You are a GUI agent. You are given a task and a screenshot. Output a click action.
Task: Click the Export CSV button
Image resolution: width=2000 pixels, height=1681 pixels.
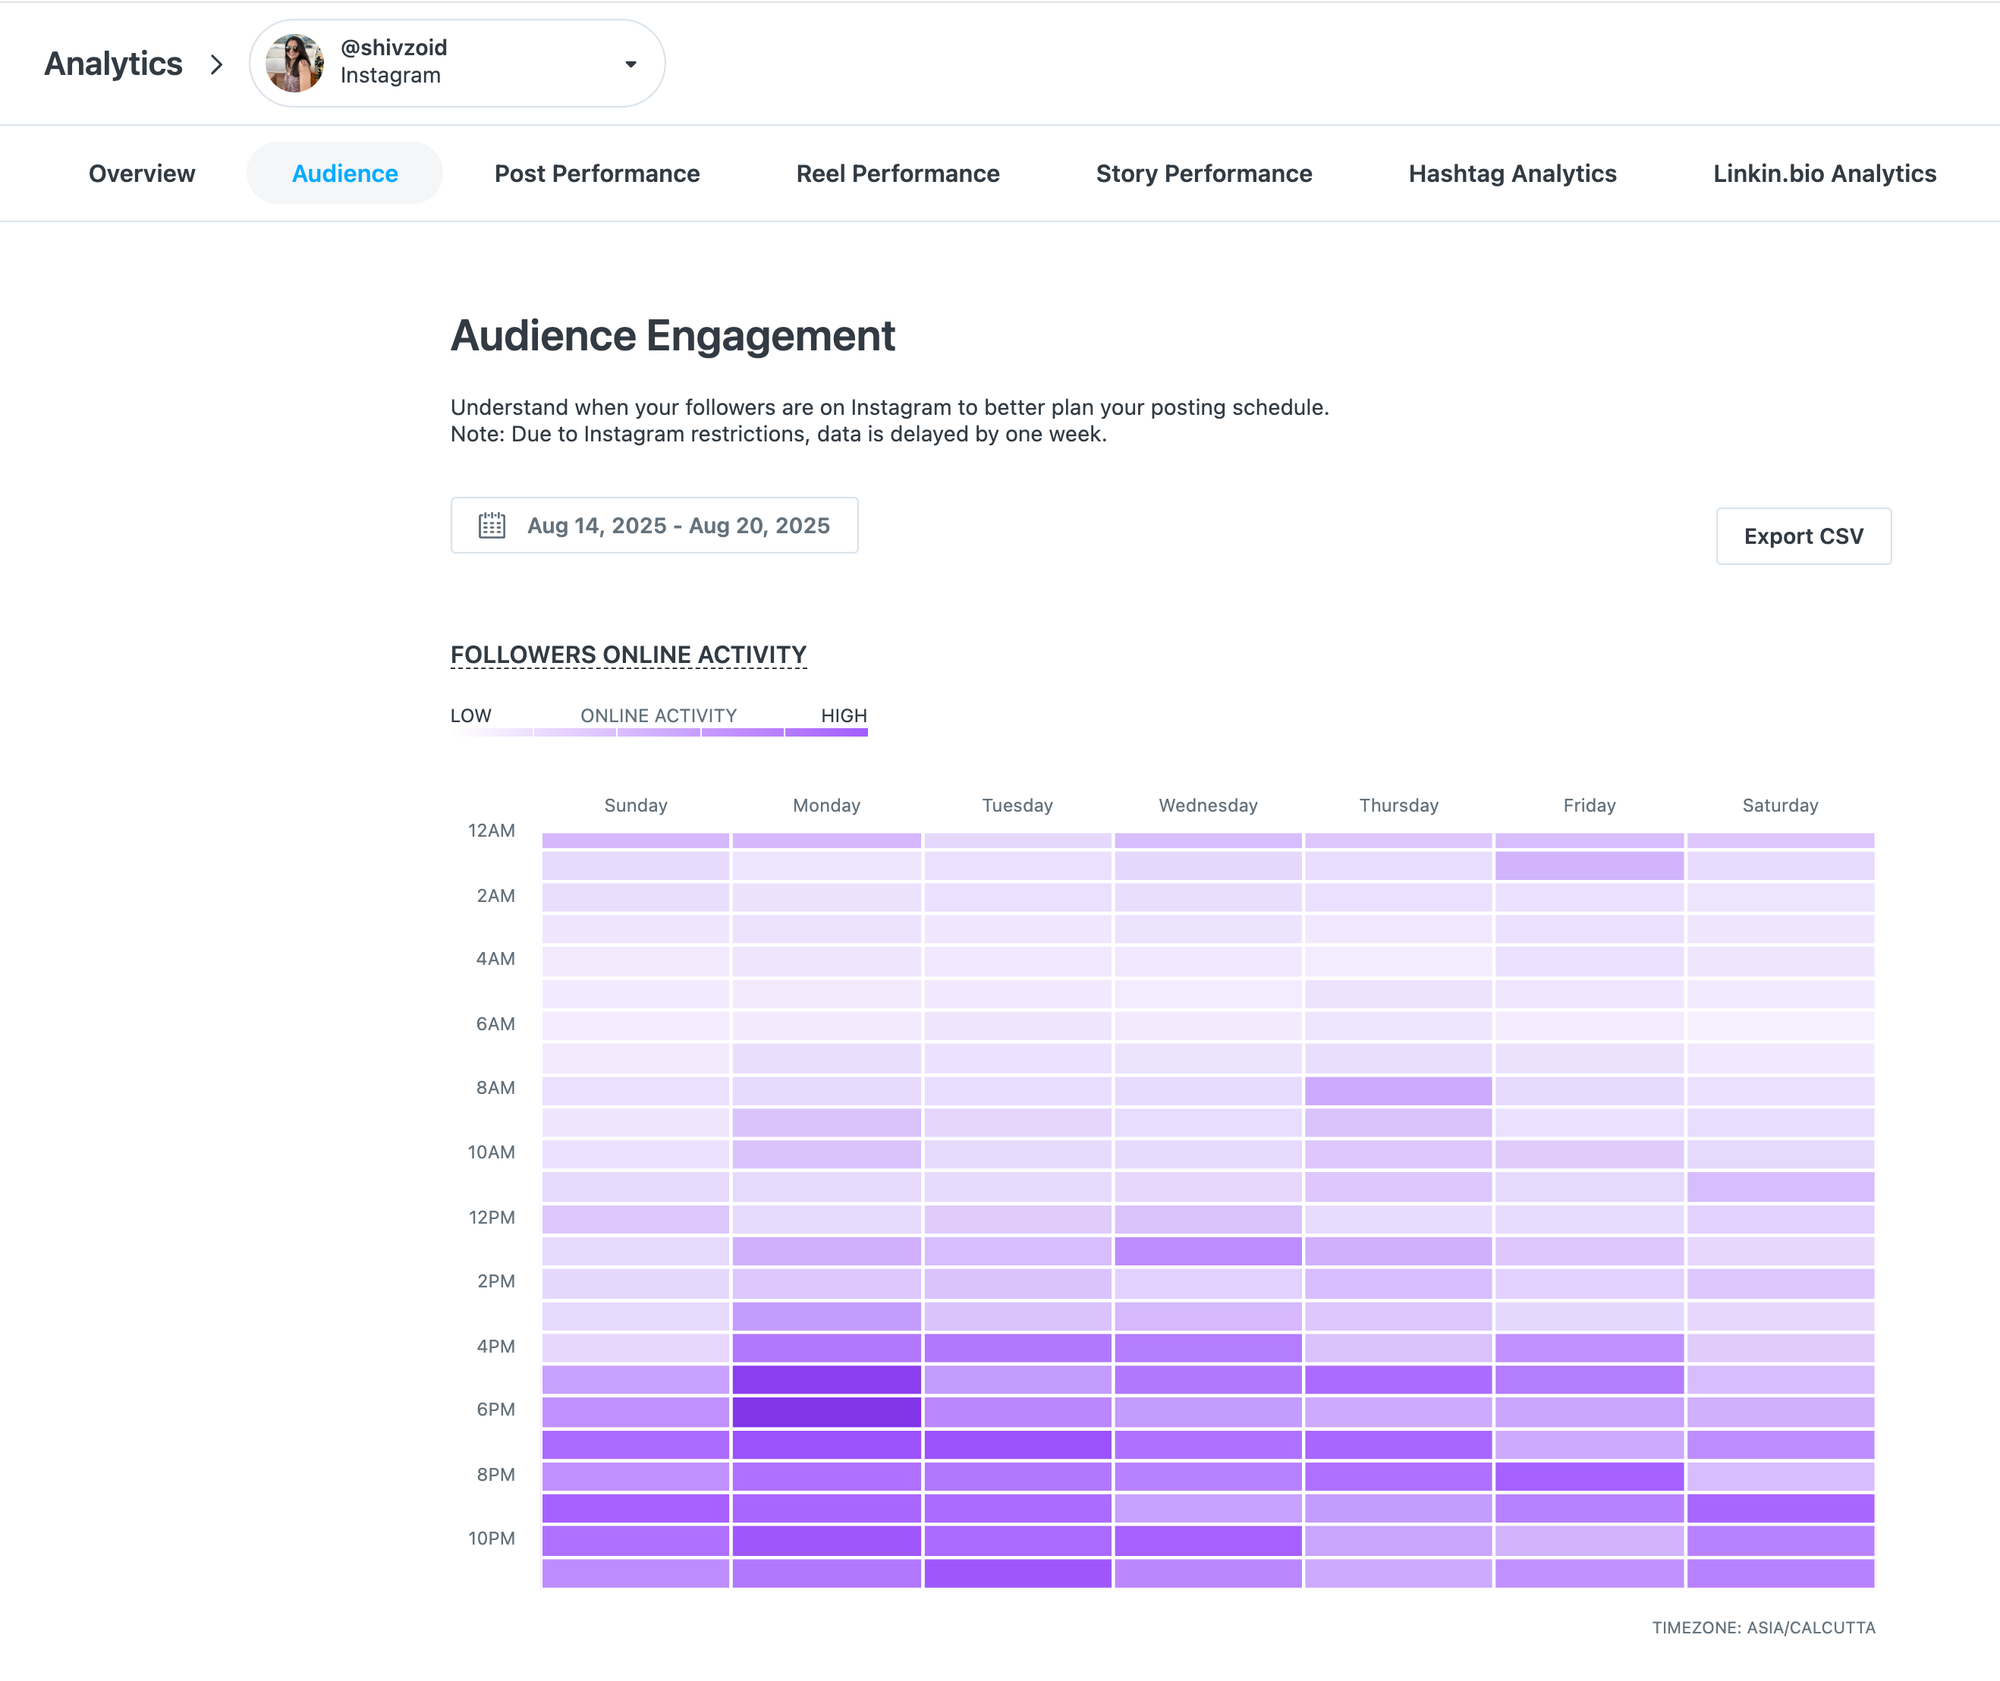click(1802, 535)
